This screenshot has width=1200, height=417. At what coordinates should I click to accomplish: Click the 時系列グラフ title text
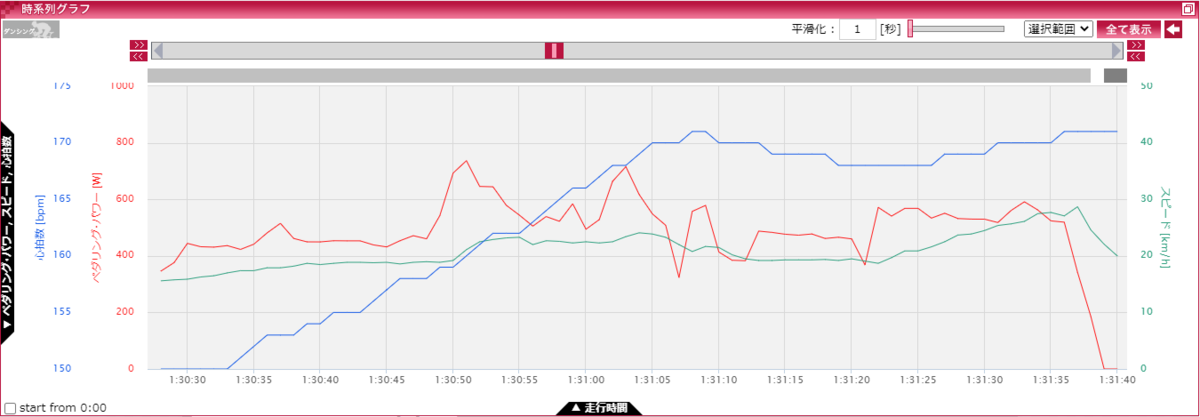56,8
